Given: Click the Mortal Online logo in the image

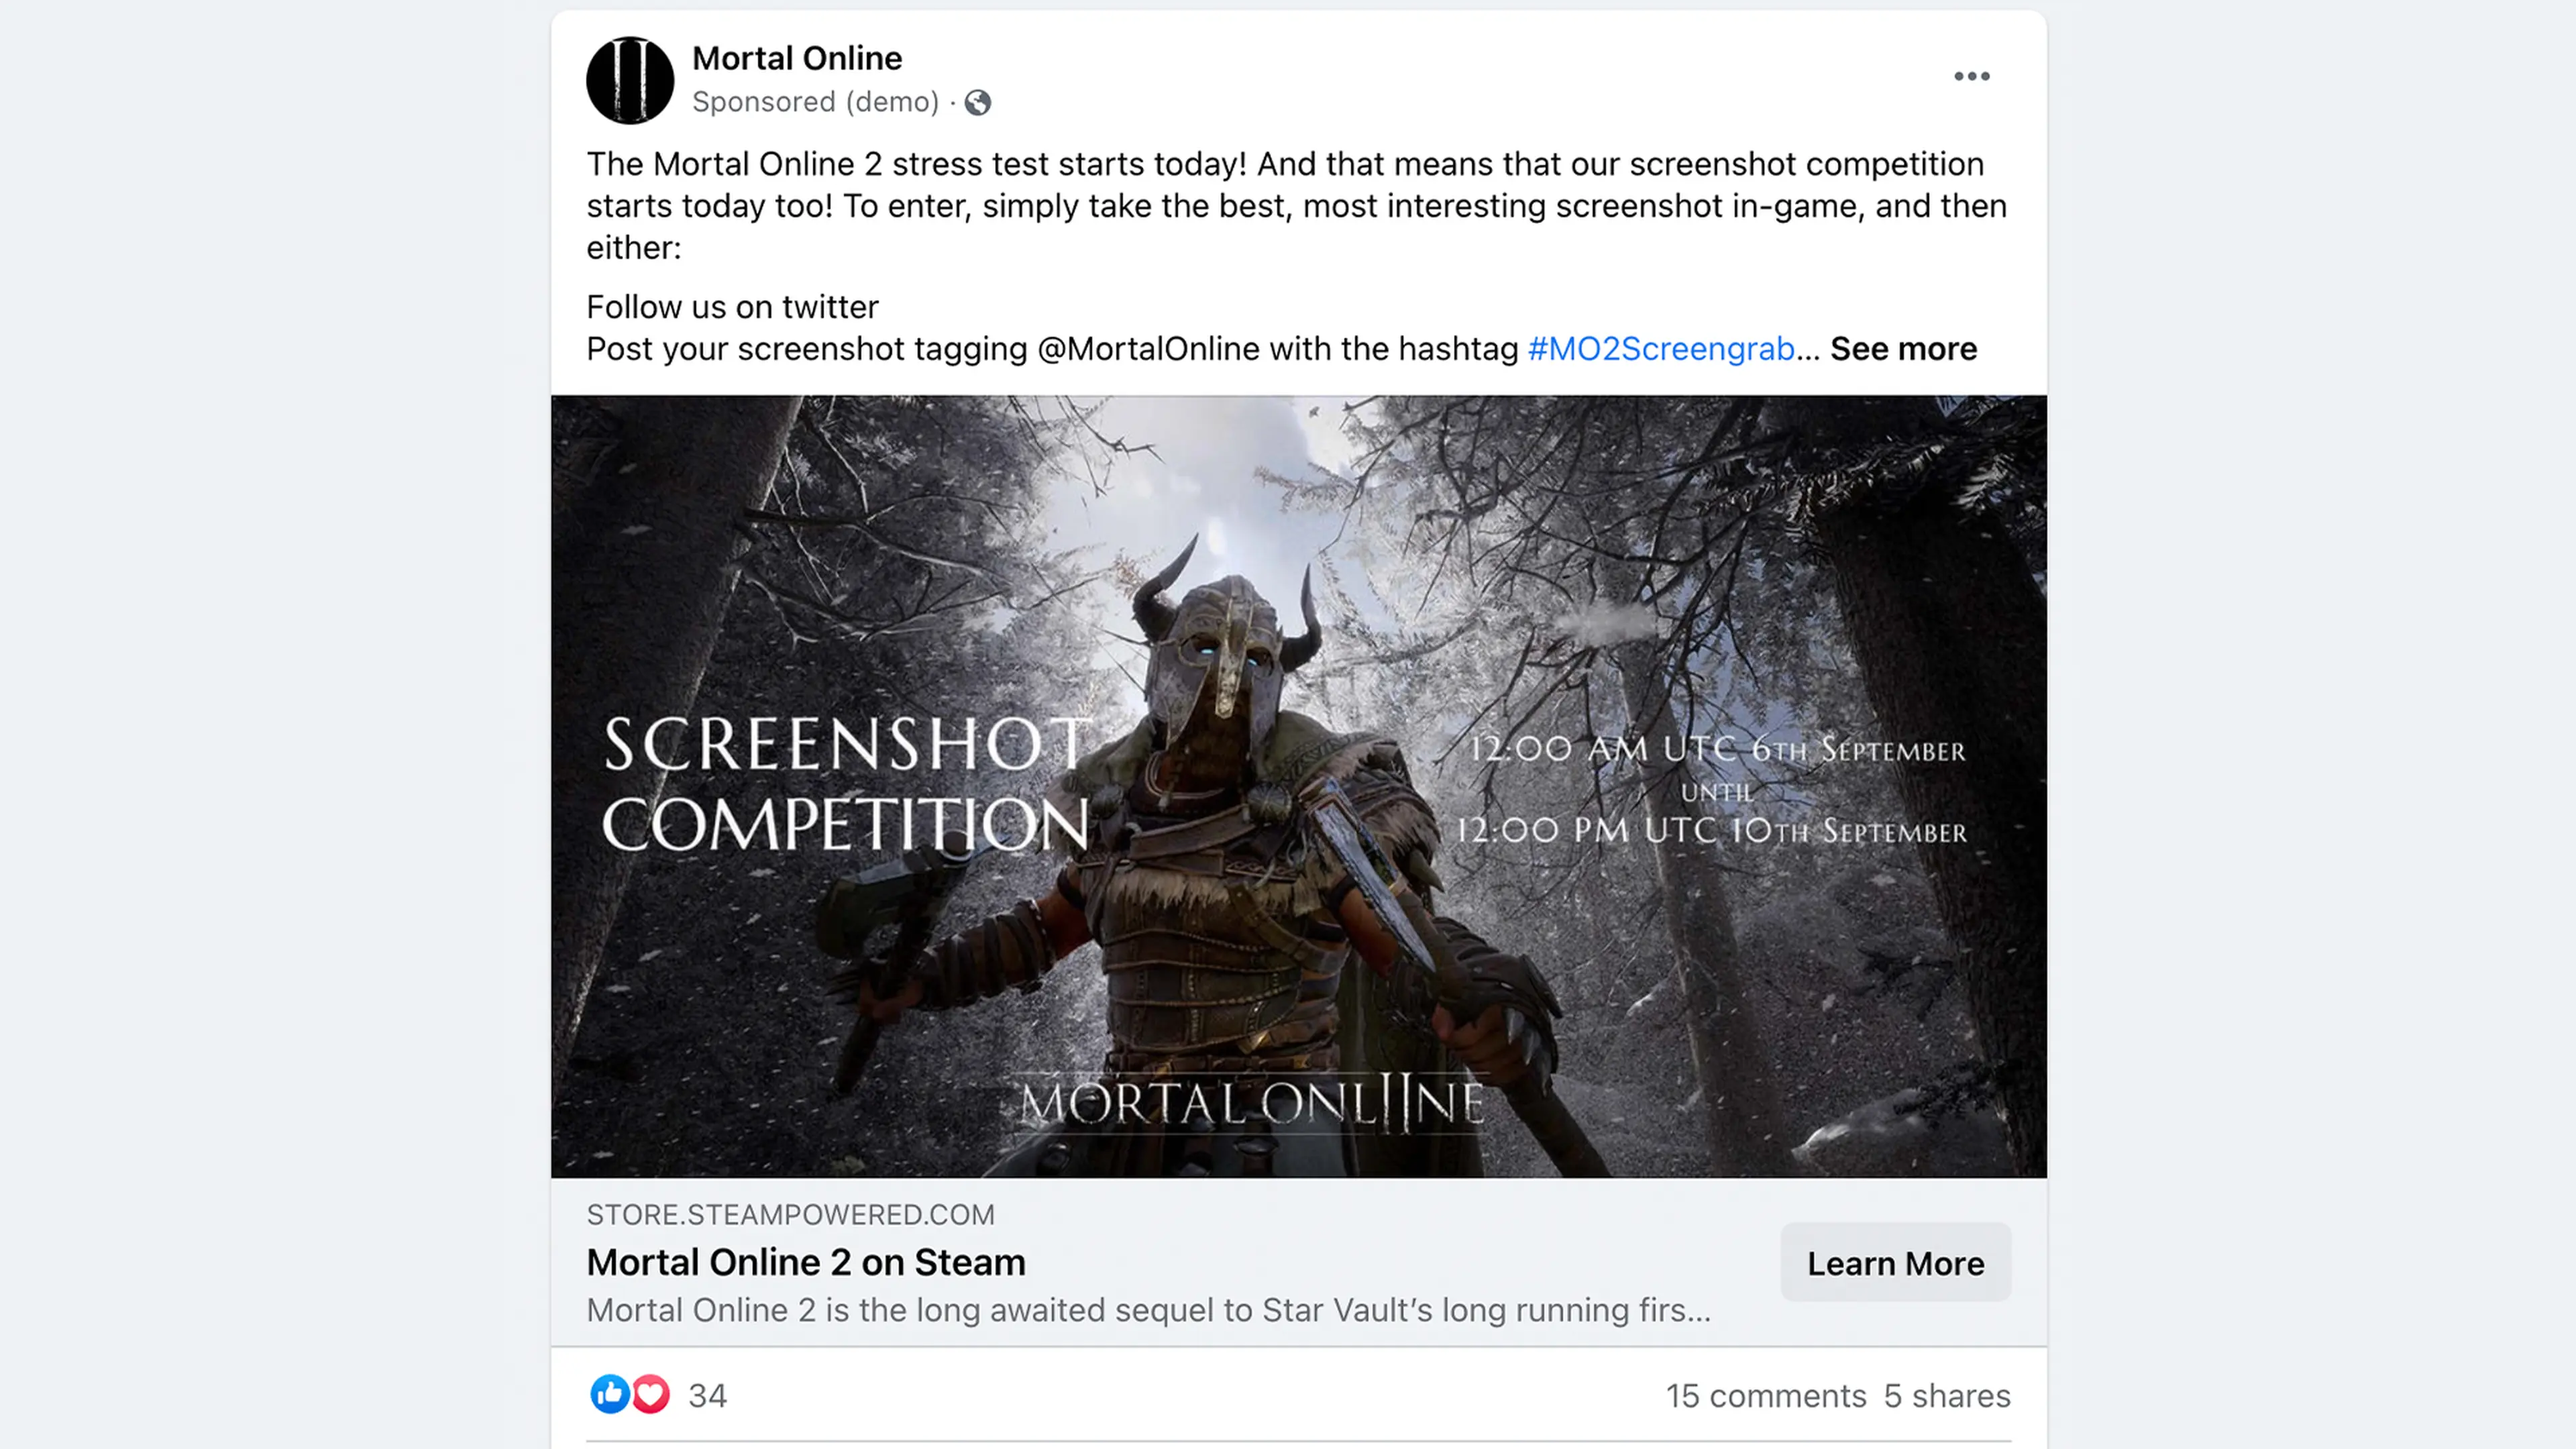Looking at the screenshot, I should pos(1252,1103).
